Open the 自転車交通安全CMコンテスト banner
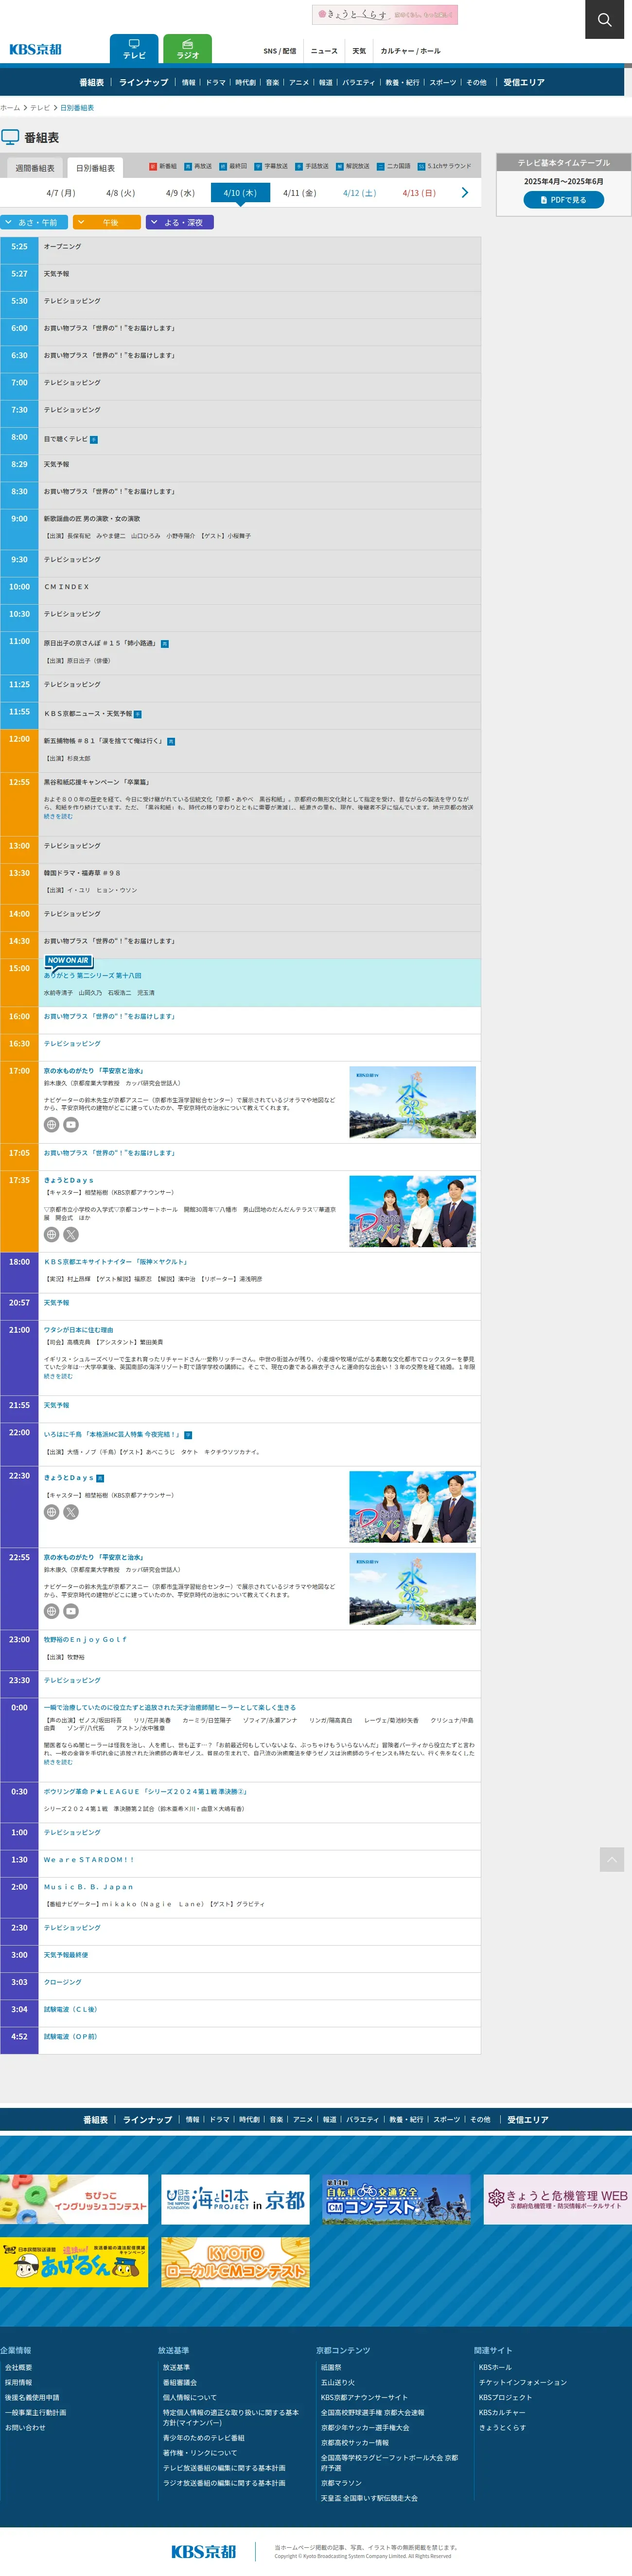 (396, 2199)
